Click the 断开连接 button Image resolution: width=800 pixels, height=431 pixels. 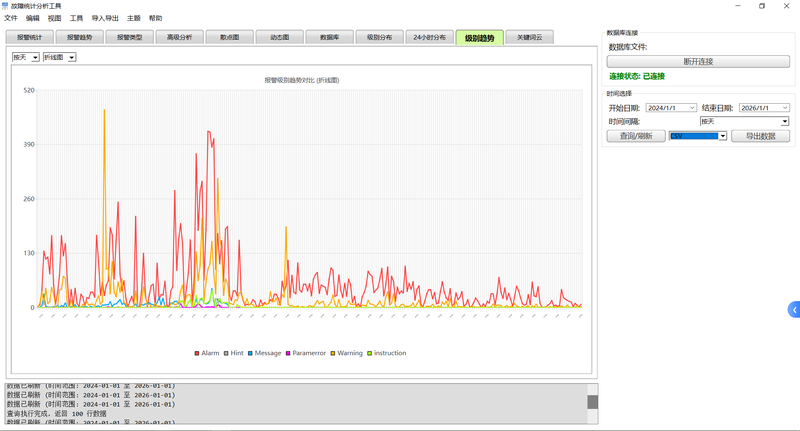pos(698,61)
